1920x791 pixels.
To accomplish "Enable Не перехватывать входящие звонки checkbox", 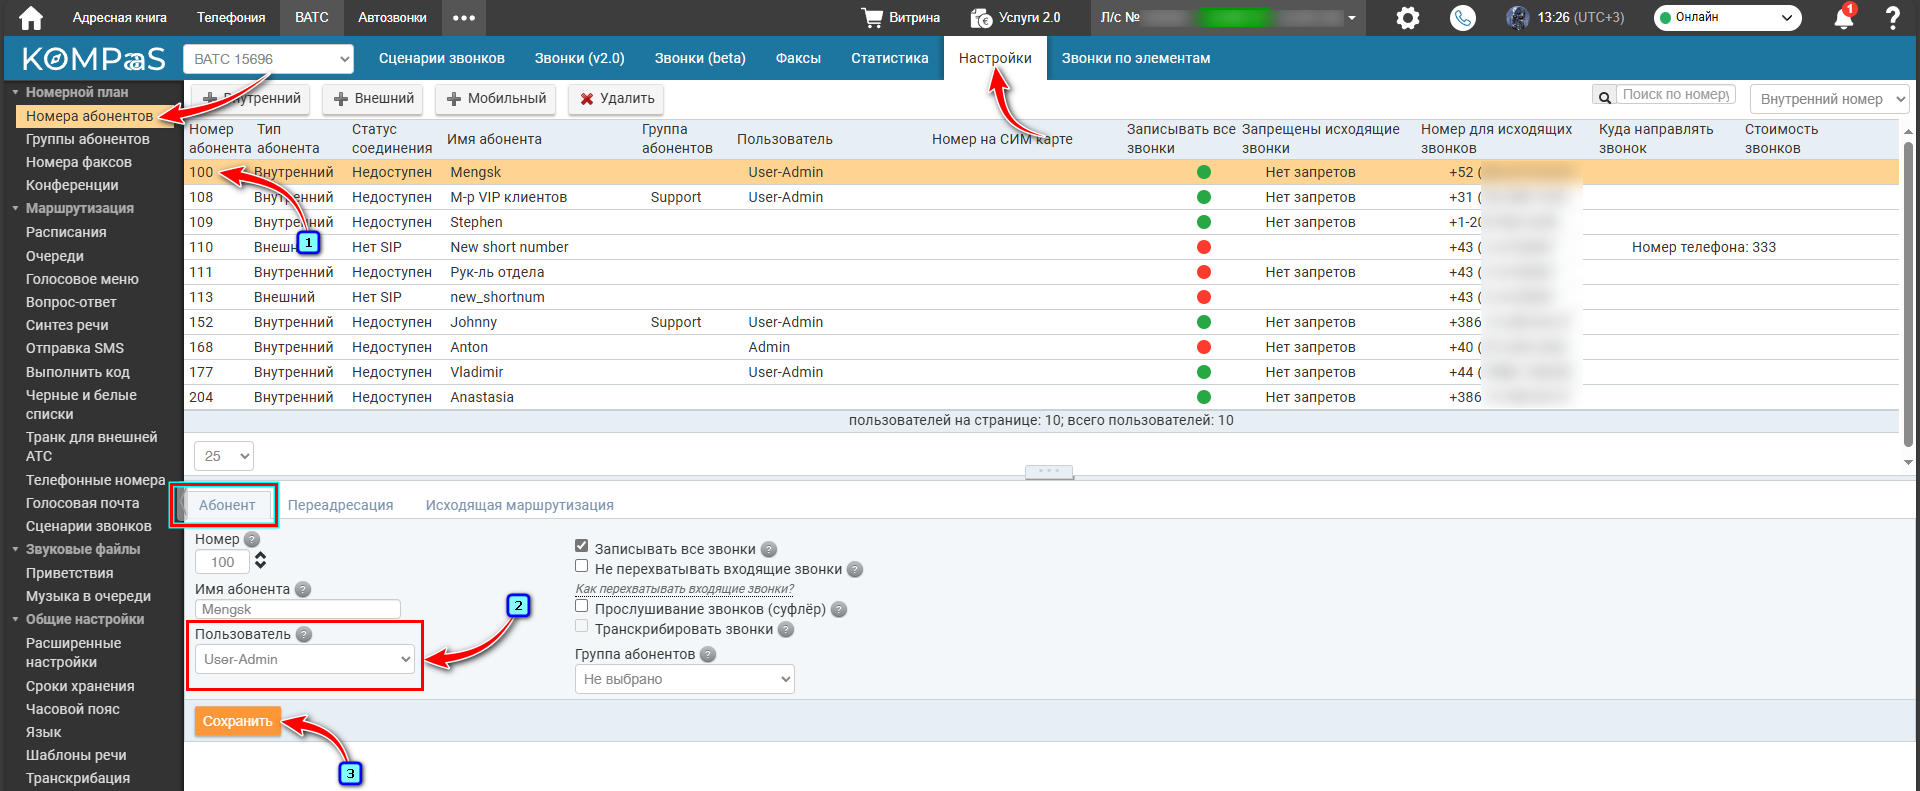I will (581, 566).
